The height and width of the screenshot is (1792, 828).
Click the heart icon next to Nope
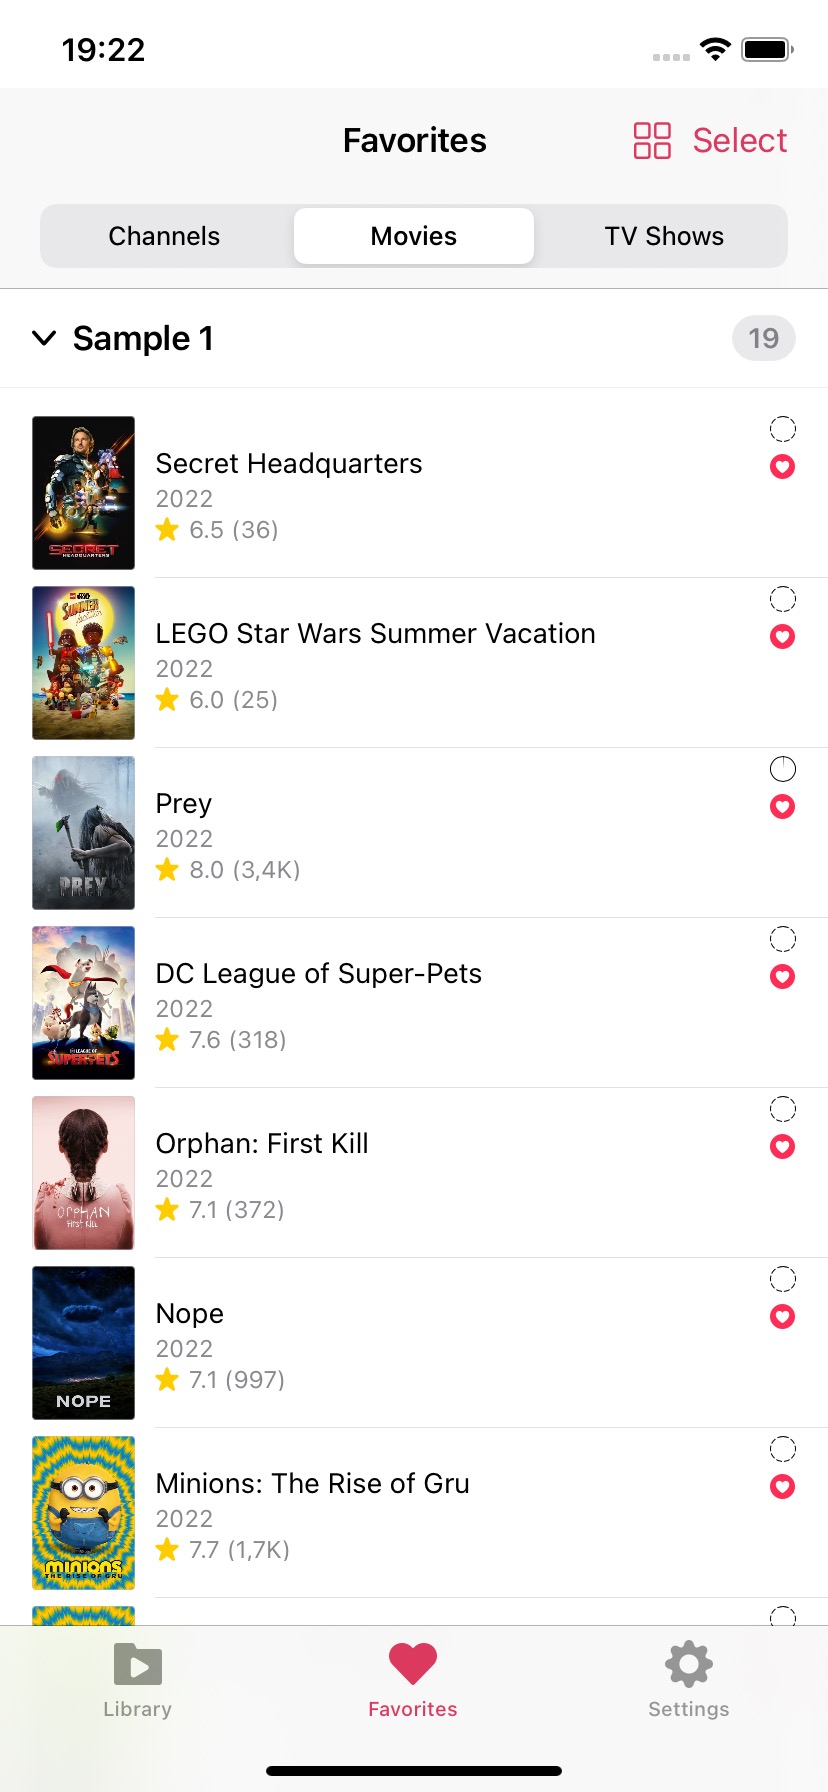(782, 1317)
